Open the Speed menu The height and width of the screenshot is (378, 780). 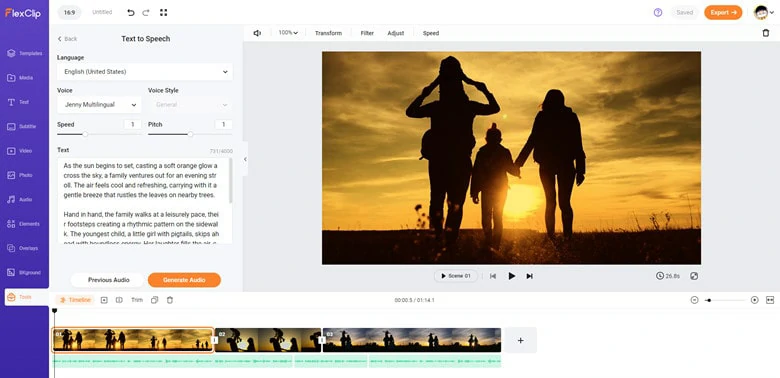point(431,33)
